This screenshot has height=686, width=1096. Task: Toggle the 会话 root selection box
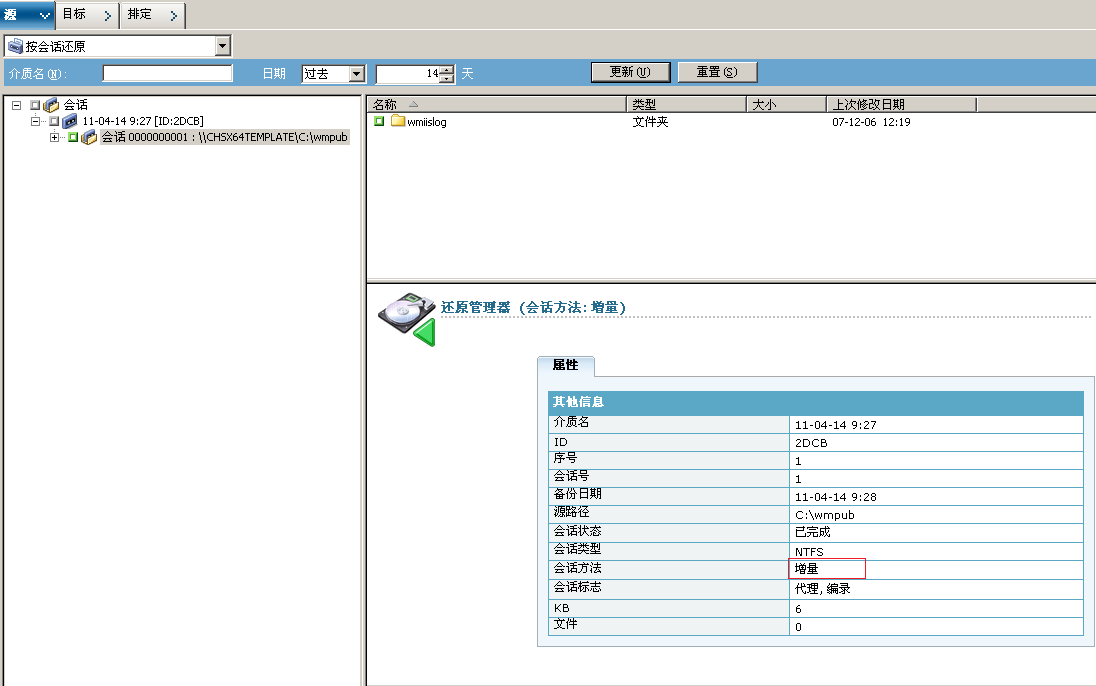(x=35, y=105)
